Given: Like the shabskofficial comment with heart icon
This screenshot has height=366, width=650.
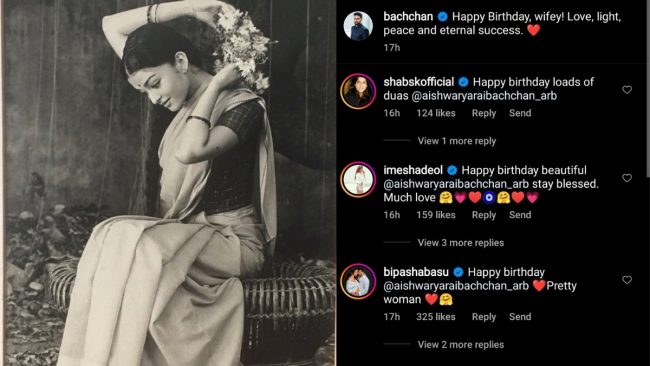Looking at the screenshot, I should (x=627, y=90).
